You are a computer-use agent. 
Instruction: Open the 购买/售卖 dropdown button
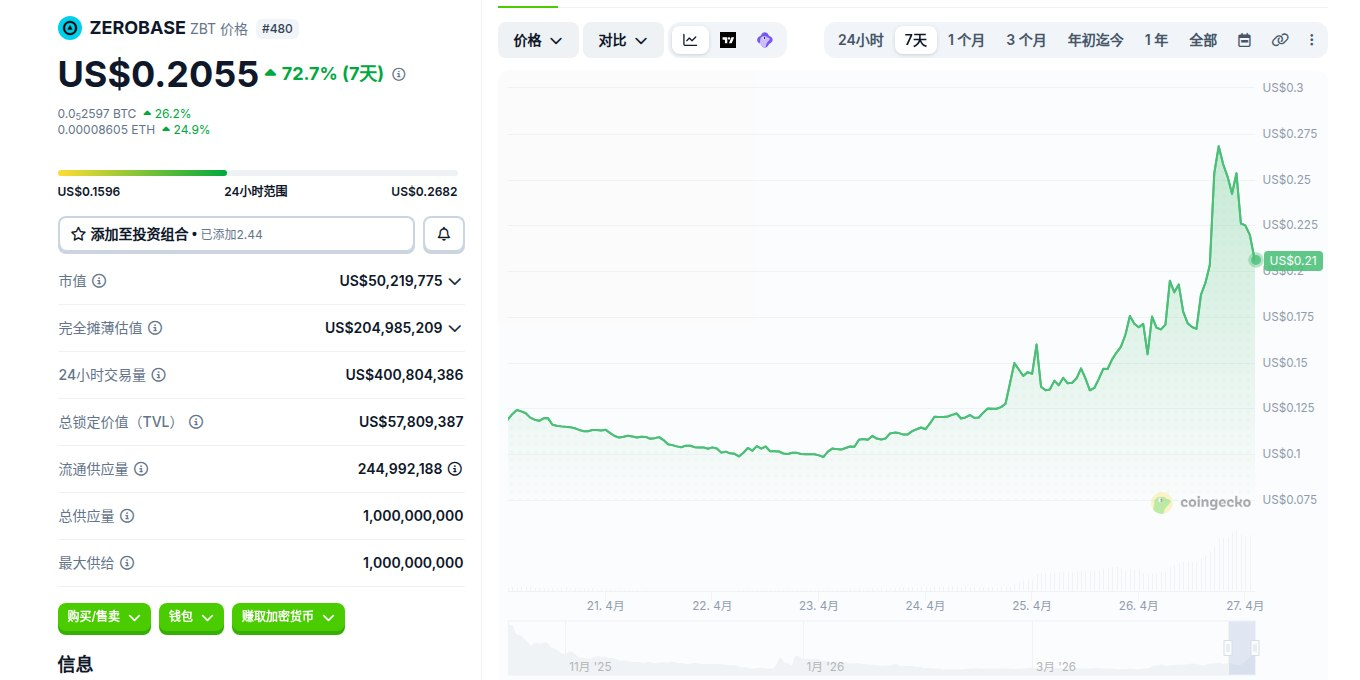pos(104,617)
